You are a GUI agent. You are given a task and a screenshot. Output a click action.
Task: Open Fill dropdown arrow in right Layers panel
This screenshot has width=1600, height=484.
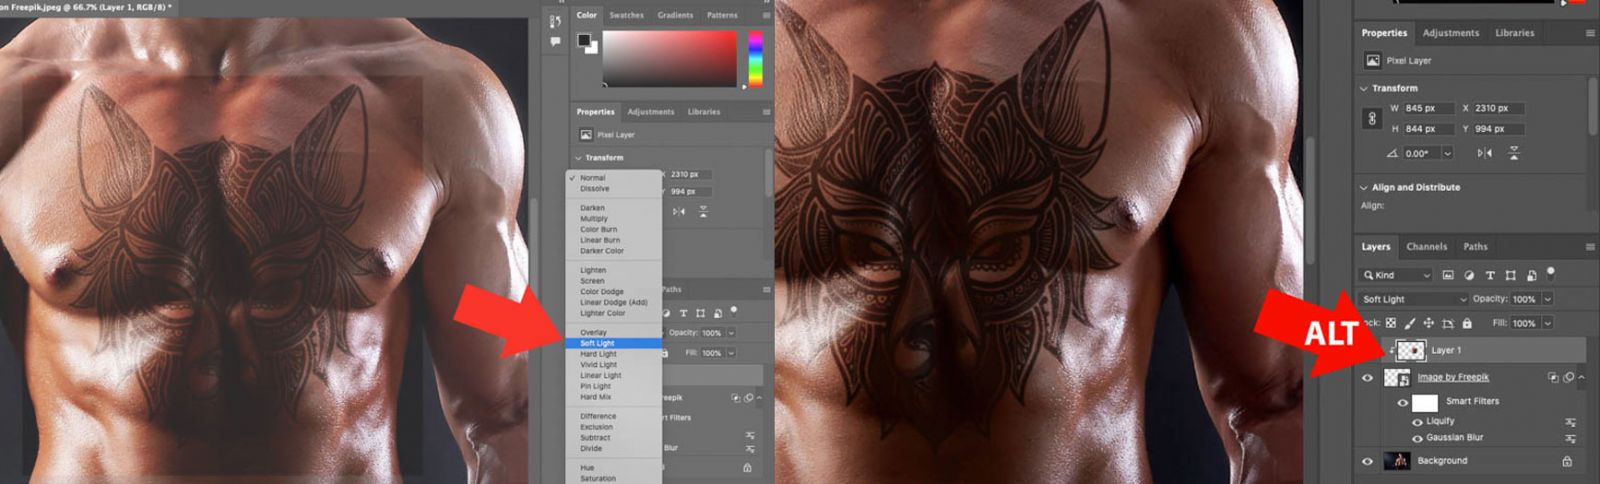tap(1547, 323)
